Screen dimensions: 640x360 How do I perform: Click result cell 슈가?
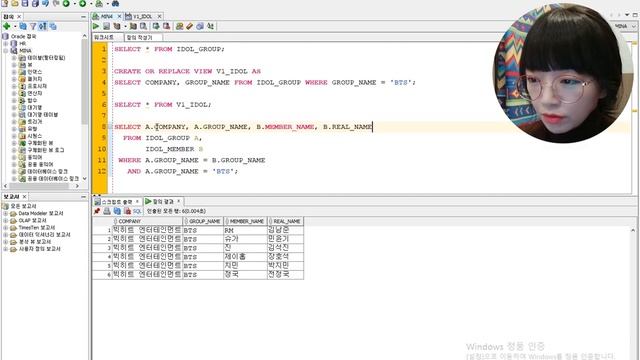245,239
